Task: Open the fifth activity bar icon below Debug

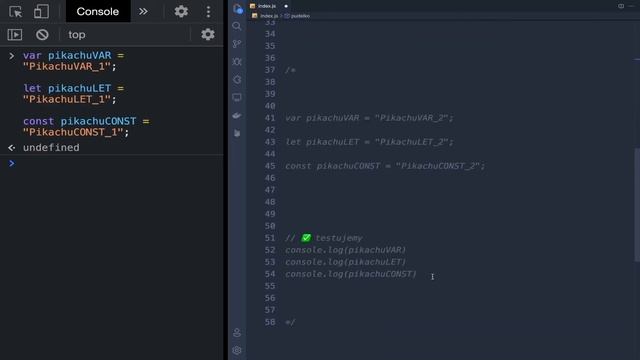Action: tap(237, 80)
